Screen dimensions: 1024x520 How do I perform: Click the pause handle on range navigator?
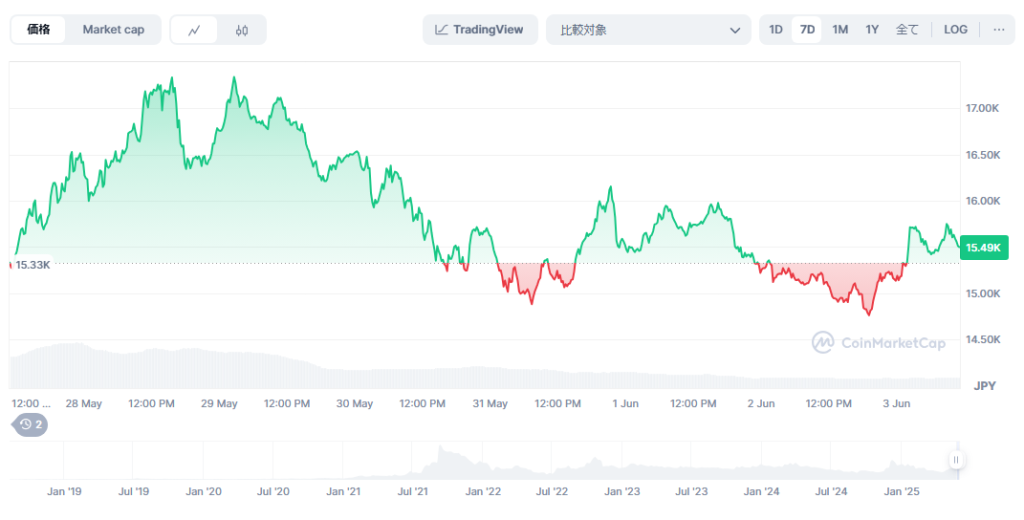[956, 460]
